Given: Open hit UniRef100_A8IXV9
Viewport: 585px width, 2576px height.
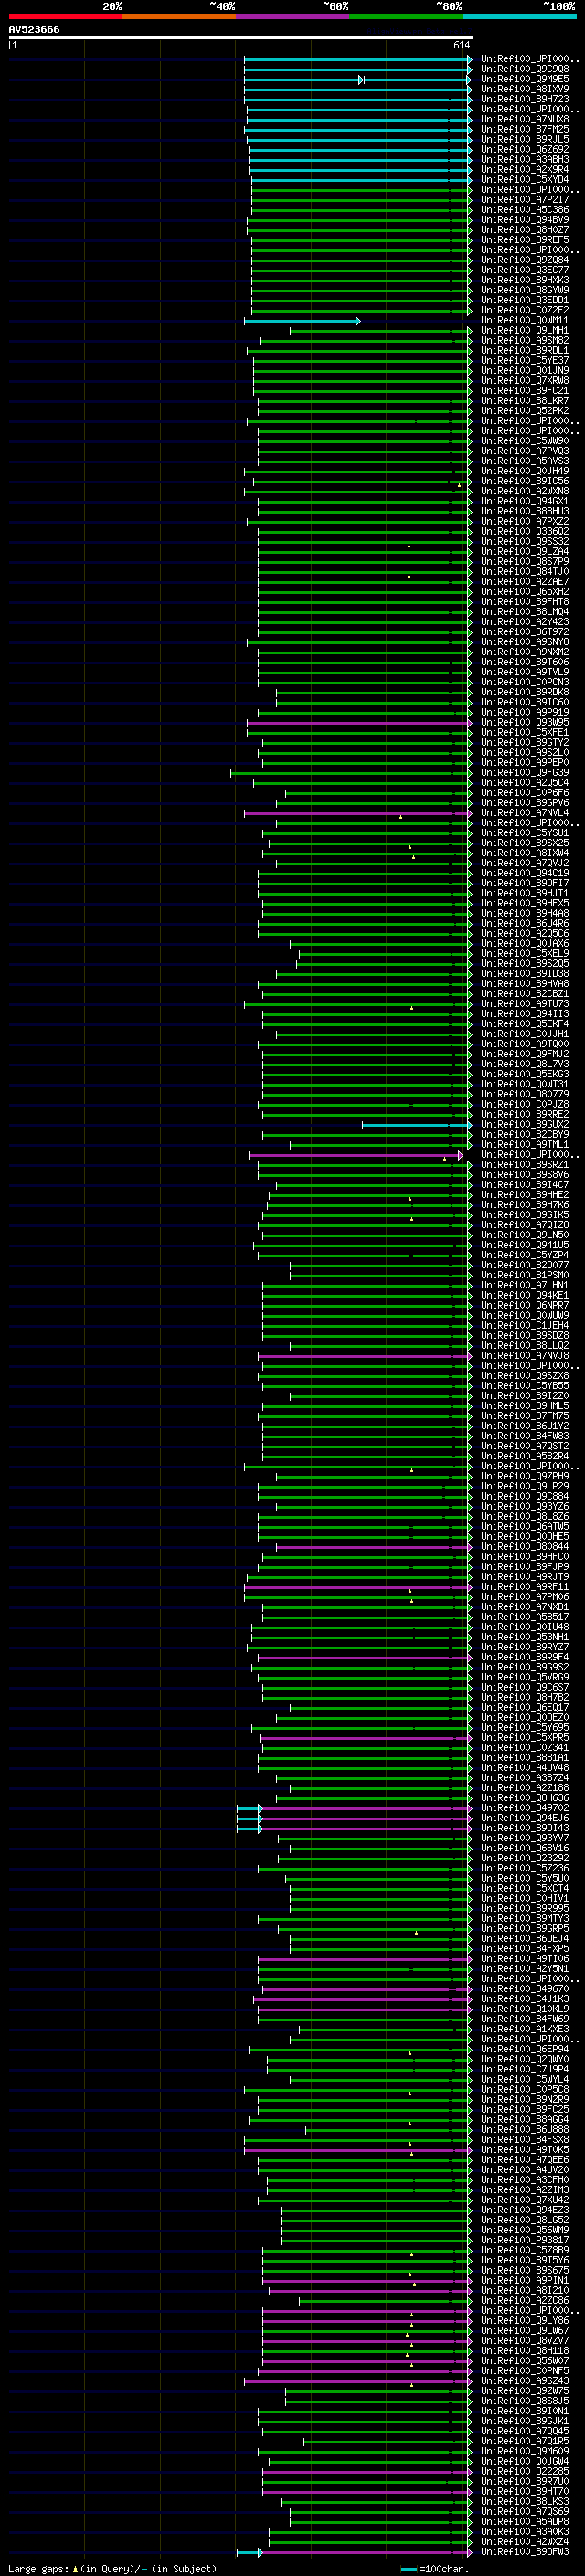Looking at the screenshot, I should click(x=525, y=89).
